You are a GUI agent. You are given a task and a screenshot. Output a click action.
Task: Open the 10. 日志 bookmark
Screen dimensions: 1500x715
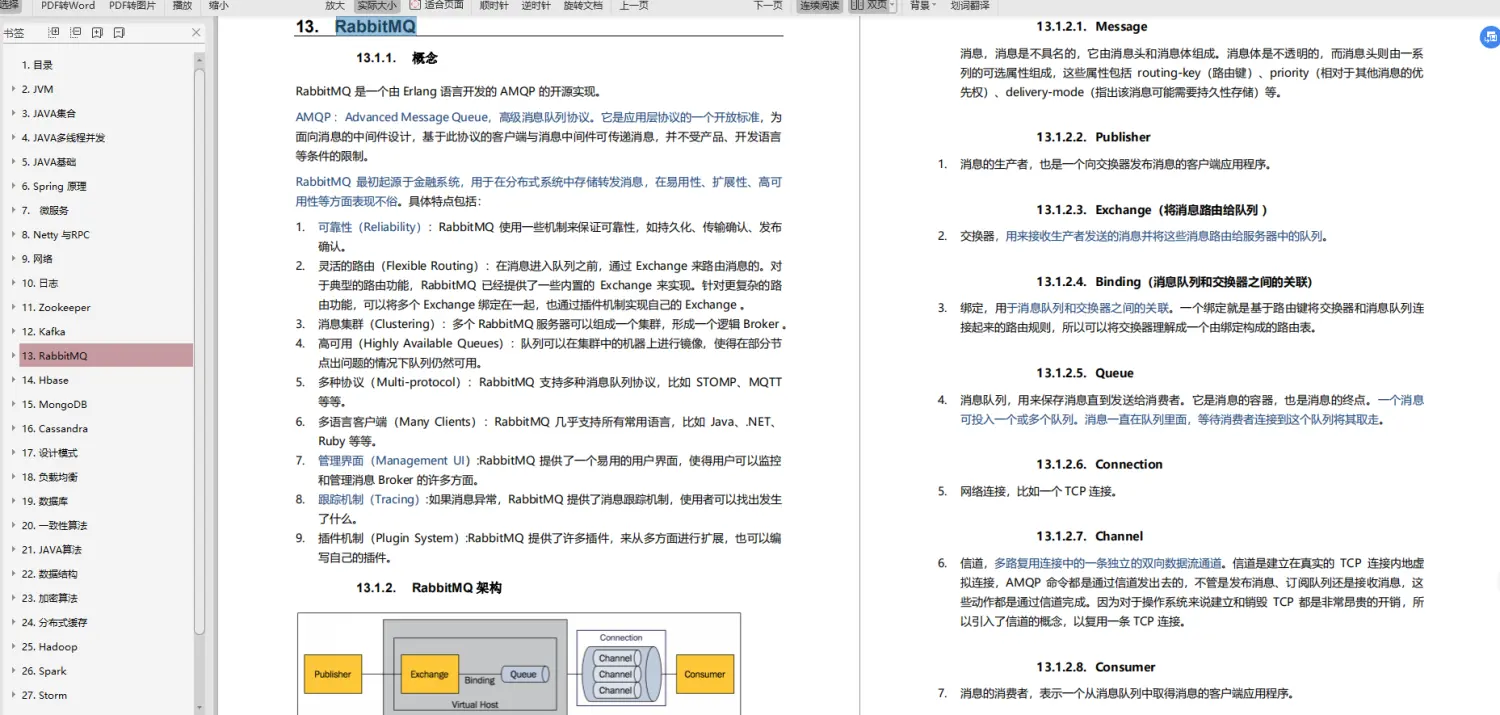pyautogui.click(x=40, y=283)
